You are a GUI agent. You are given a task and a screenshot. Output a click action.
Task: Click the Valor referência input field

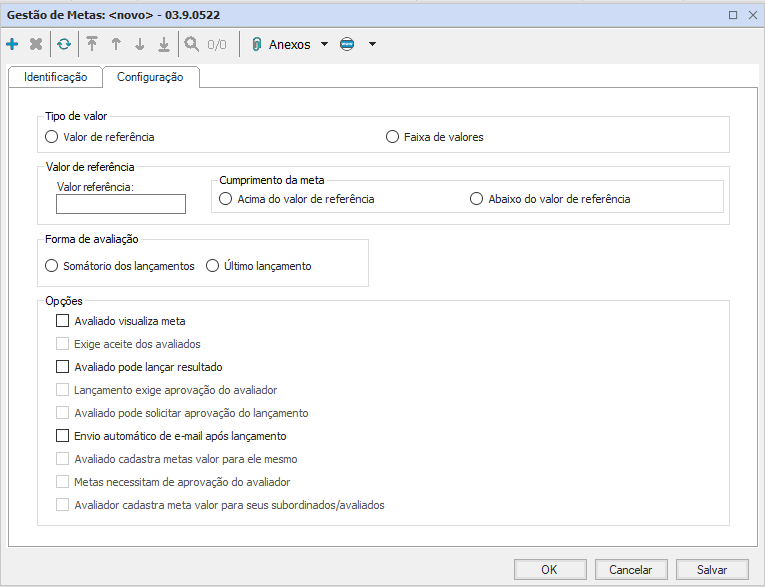[x=121, y=204]
